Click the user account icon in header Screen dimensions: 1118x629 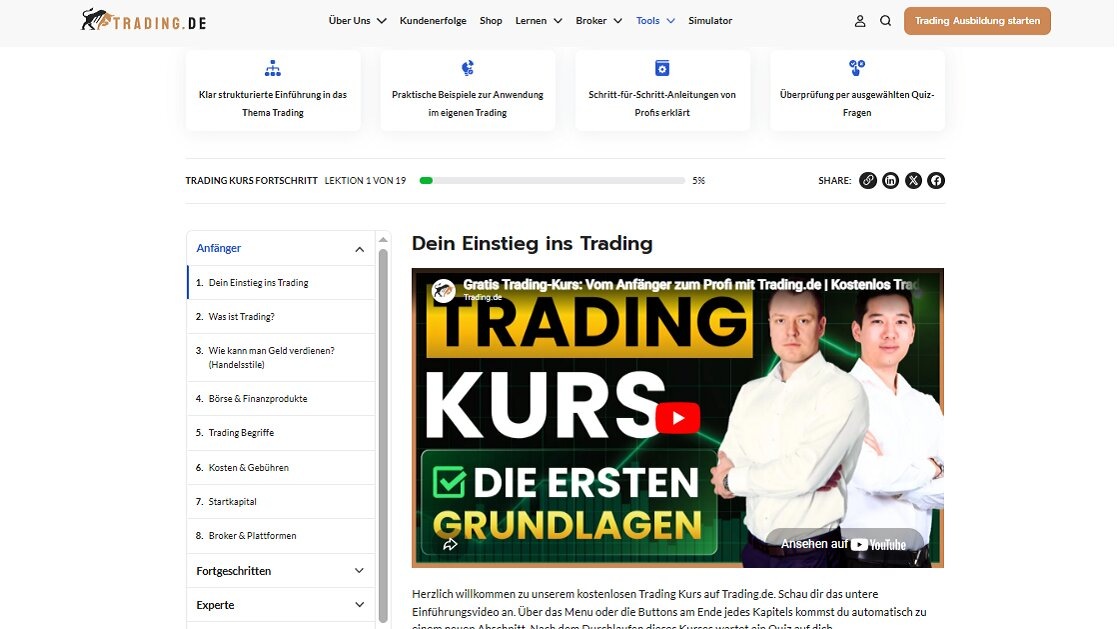click(x=859, y=21)
